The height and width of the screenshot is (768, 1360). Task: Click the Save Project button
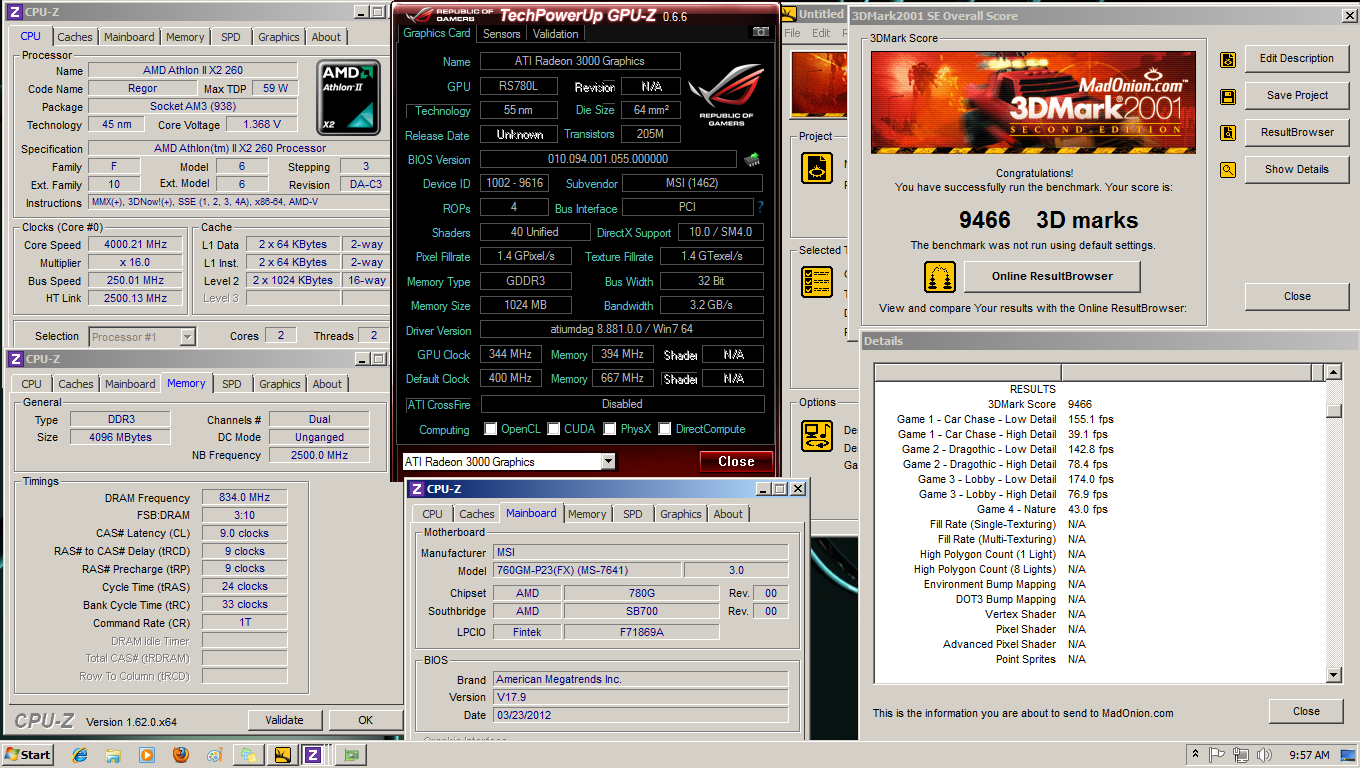[x=1297, y=96]
